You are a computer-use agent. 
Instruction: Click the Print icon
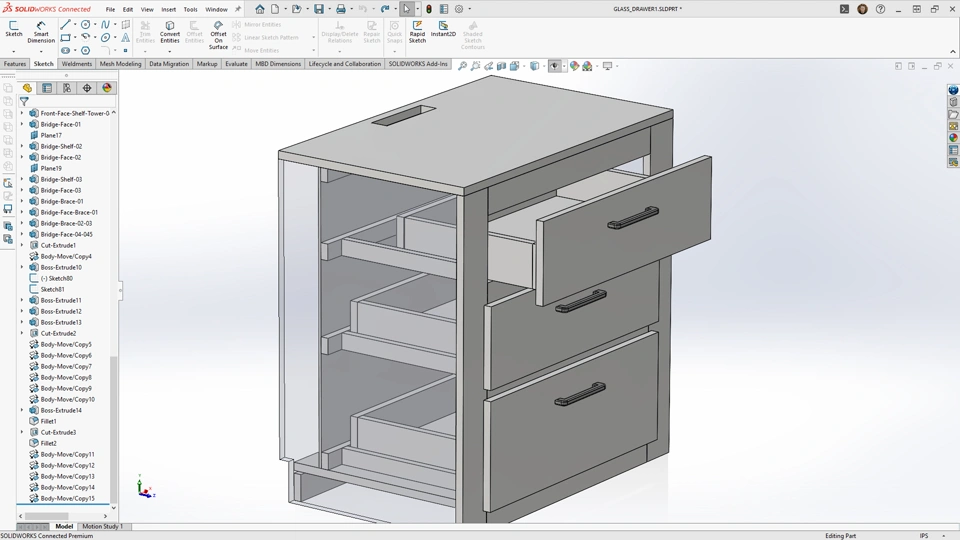pos(341,9)
